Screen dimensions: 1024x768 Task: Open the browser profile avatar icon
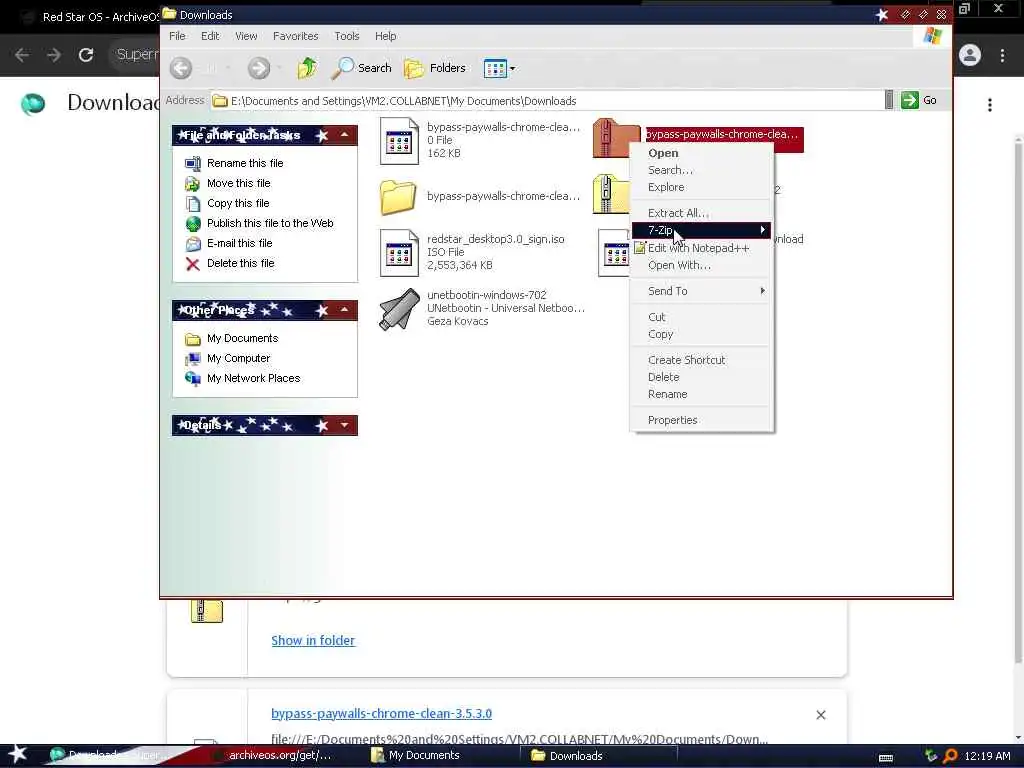pos(970,55)
